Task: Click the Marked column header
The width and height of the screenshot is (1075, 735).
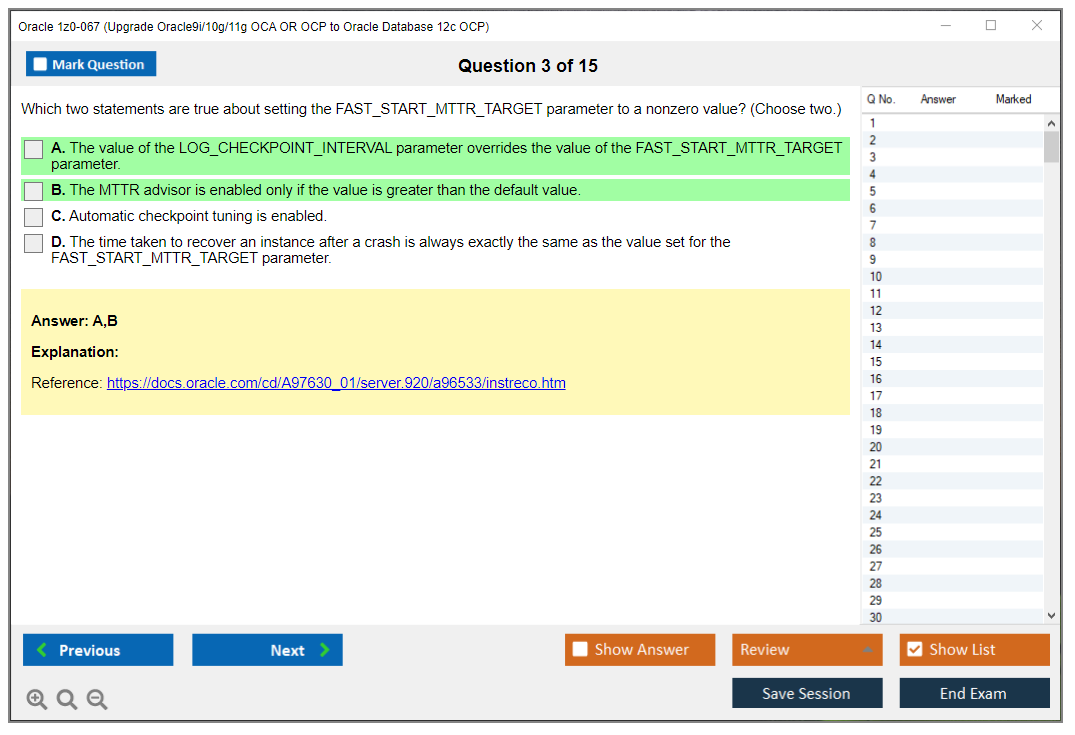Action: [x=1013, y=99]
